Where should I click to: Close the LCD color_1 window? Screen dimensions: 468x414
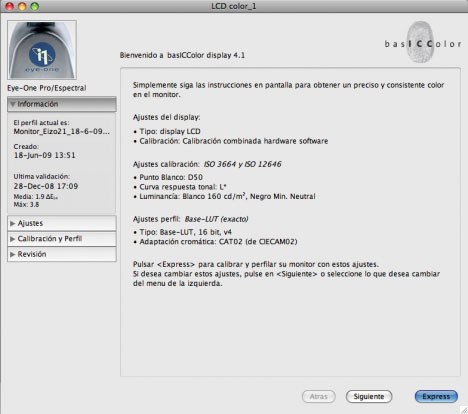point(9,6)
